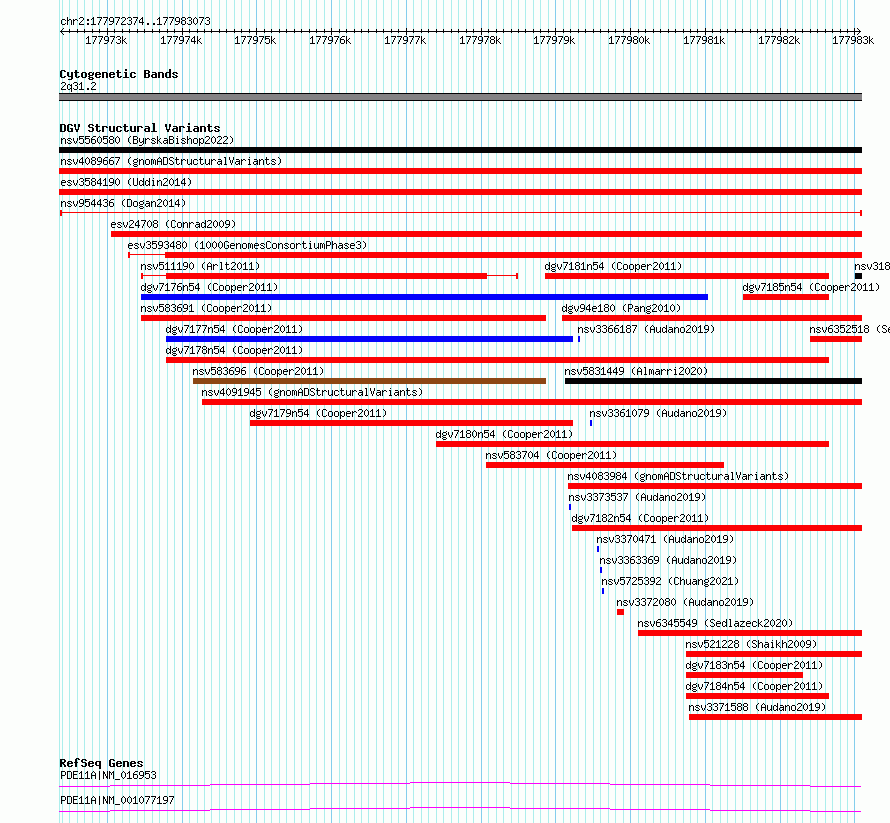Select dgv7178n54 (Cooper2011) label
The image size is (890, 823).
234,350
